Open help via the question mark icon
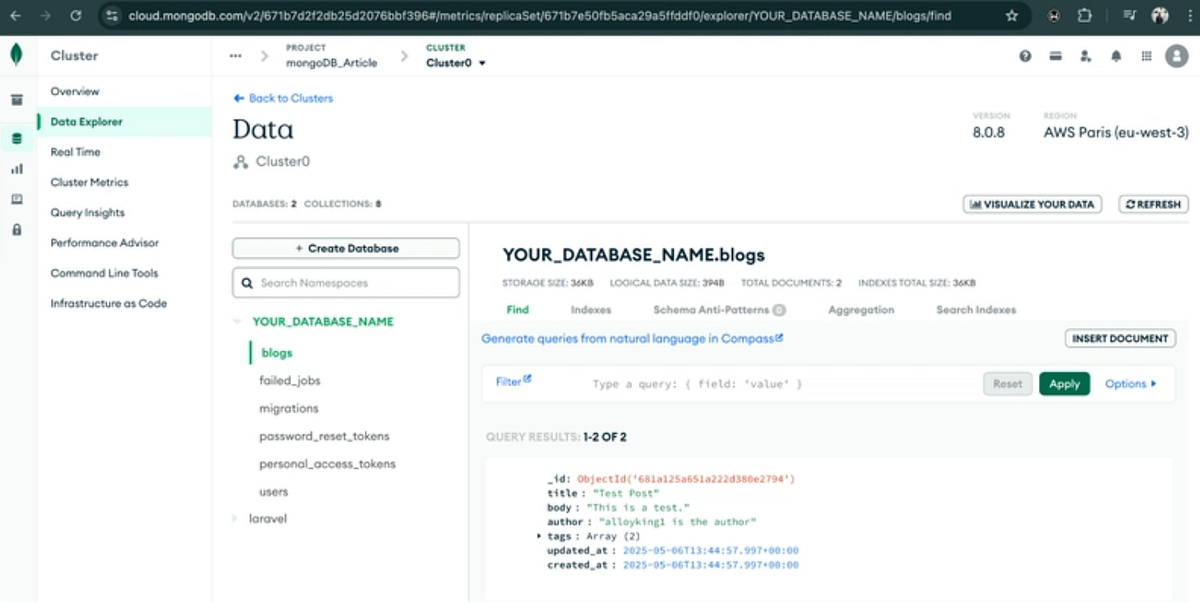This screenshot has width=1200, height=612. tap(1025, 56)
